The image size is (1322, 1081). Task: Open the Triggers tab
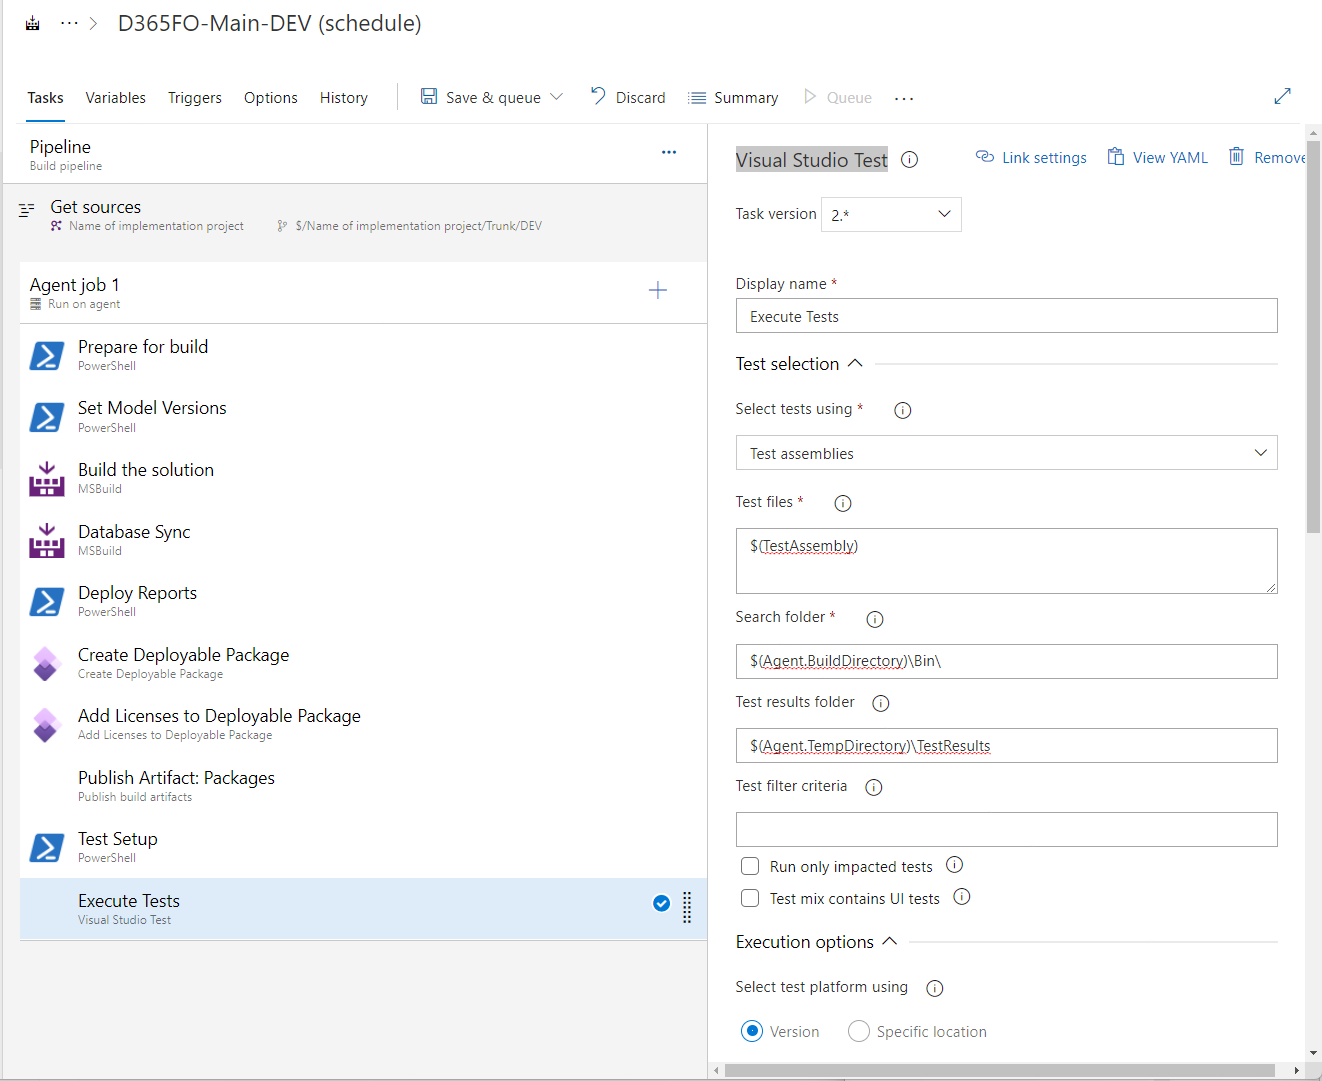pos(195,98)
